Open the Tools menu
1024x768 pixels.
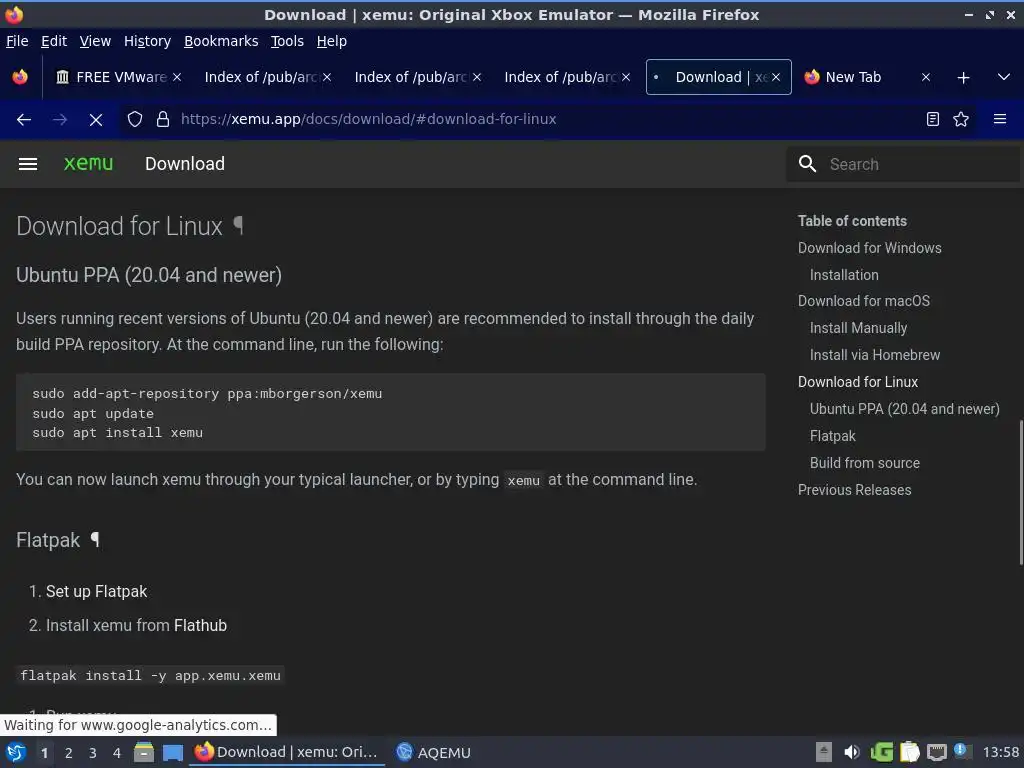tap(287, 41)
